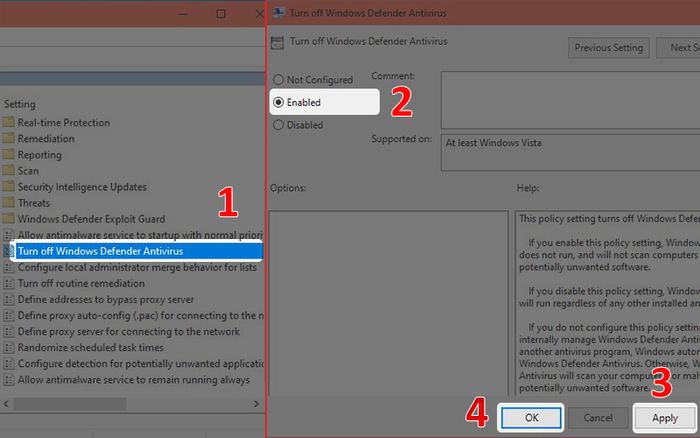Click policy icon for Randomize scheduled task times

tap(8, 348)
